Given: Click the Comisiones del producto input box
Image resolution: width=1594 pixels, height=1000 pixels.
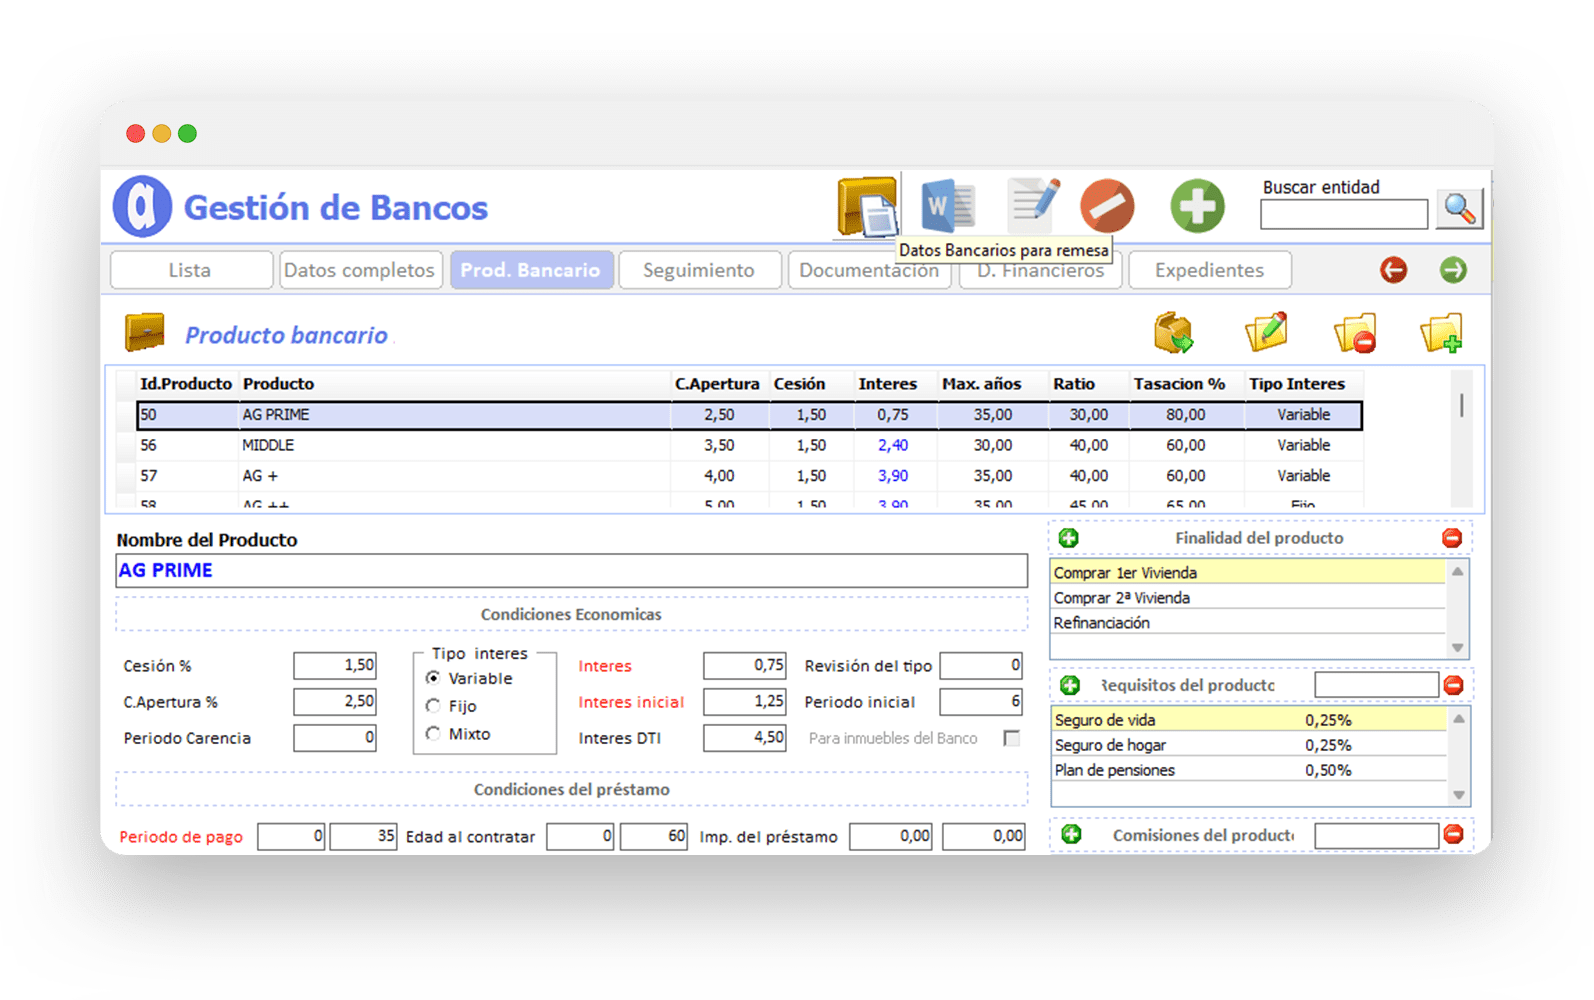Looking at the screenshot, I should point(1376,835).
